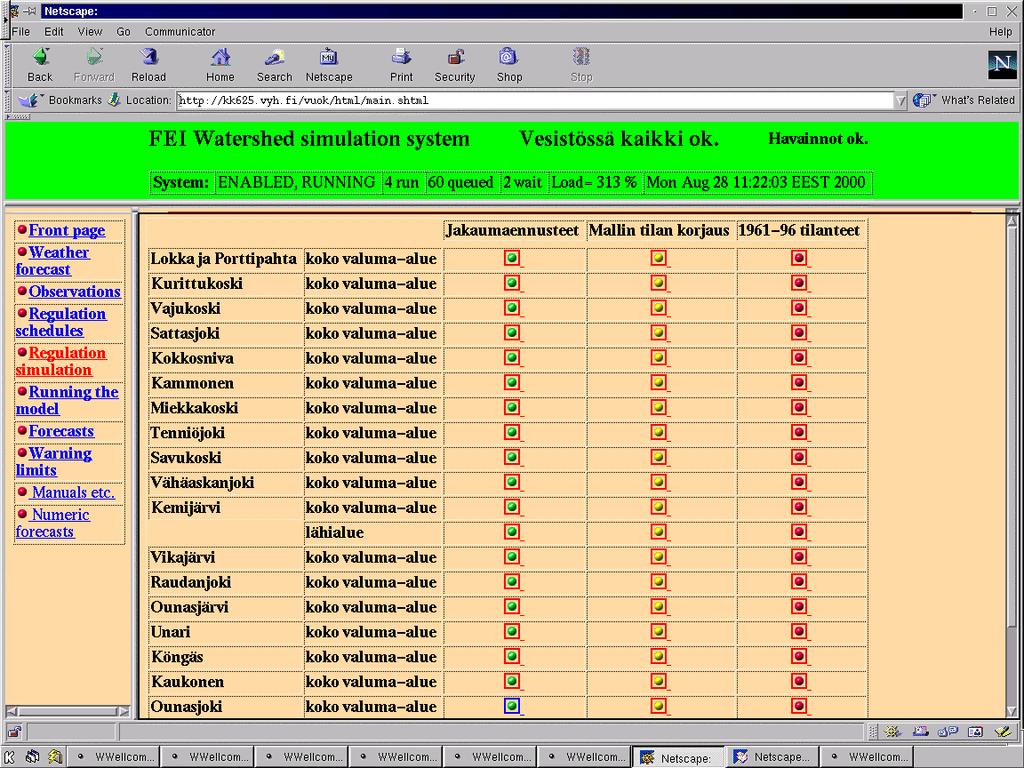Image resolution: width=1024 pixels, height=768 pixels.
Task: Click the Havainnot ok. status text
Action: click(x=818, y=138)
